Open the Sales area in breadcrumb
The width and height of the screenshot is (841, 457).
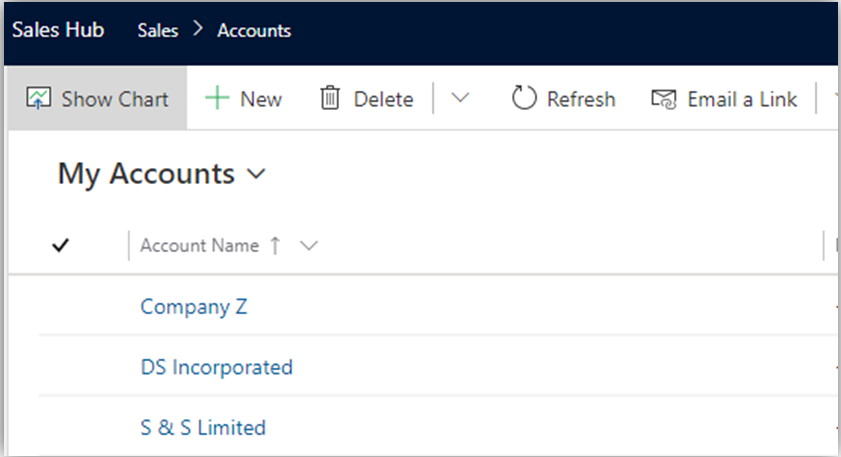click(158, 31)
